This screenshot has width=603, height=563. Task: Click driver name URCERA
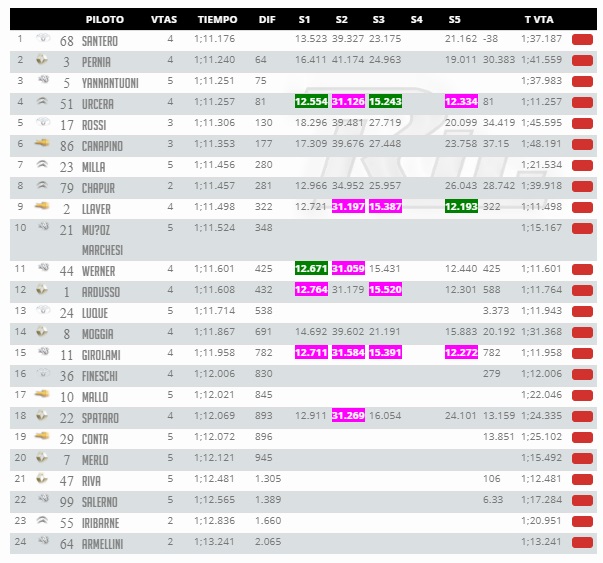click(98, 104)
